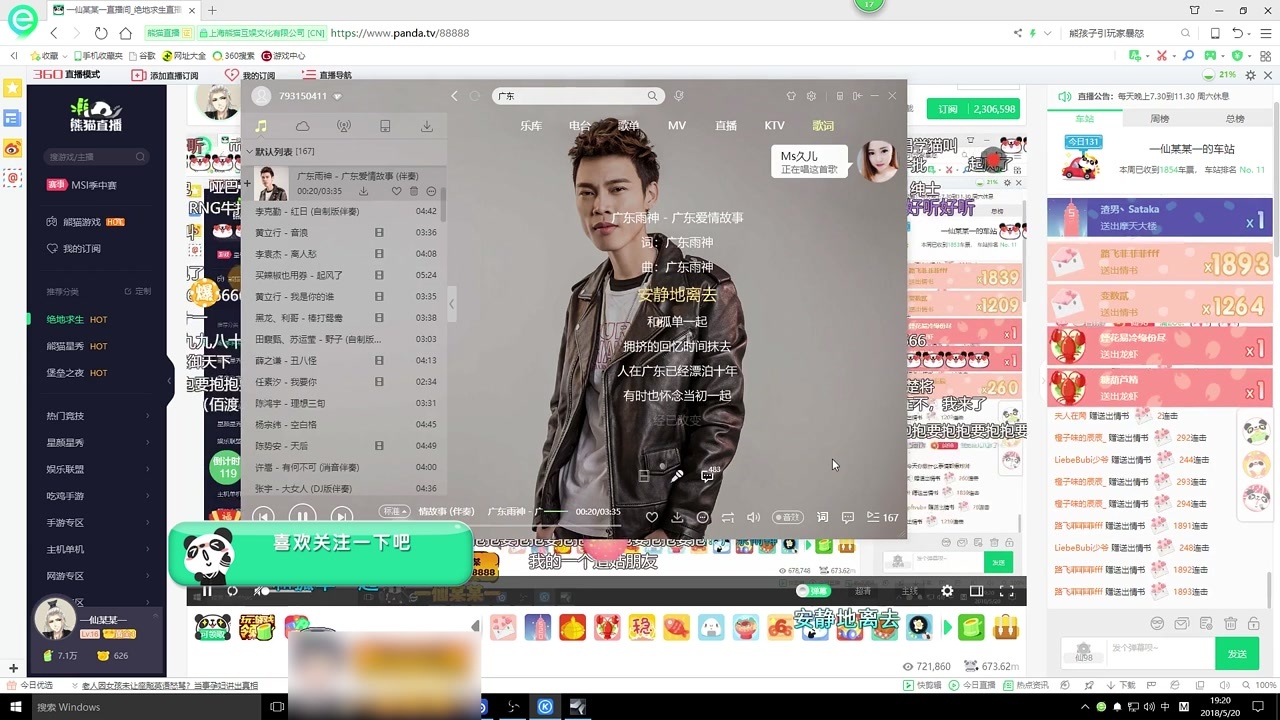Image resolution: width=1280 pixels, height=720 pixels.
Task: Open 堡垒之夜 HOT link
Action: (77, 373)
